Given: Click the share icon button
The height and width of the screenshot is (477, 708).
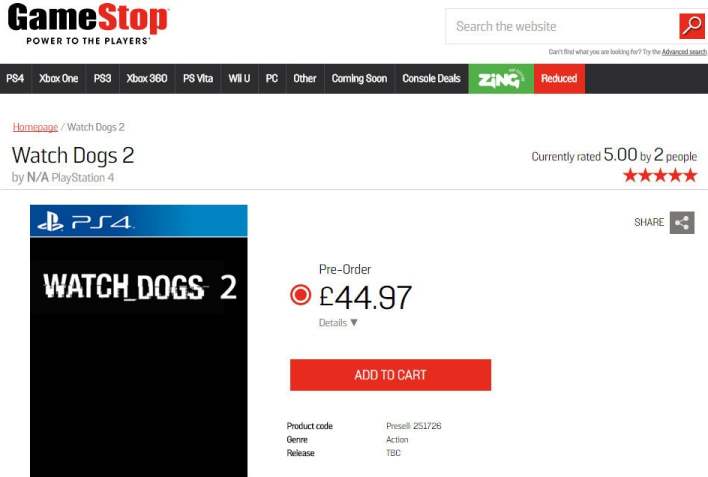Looking at the screenshot, I should tap(682, 222).
